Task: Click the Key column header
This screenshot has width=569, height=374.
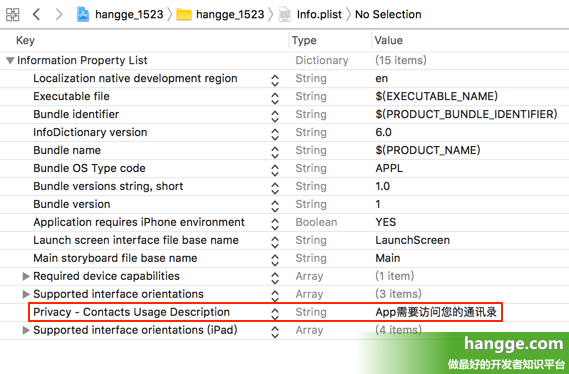Action: click(25, 40)
